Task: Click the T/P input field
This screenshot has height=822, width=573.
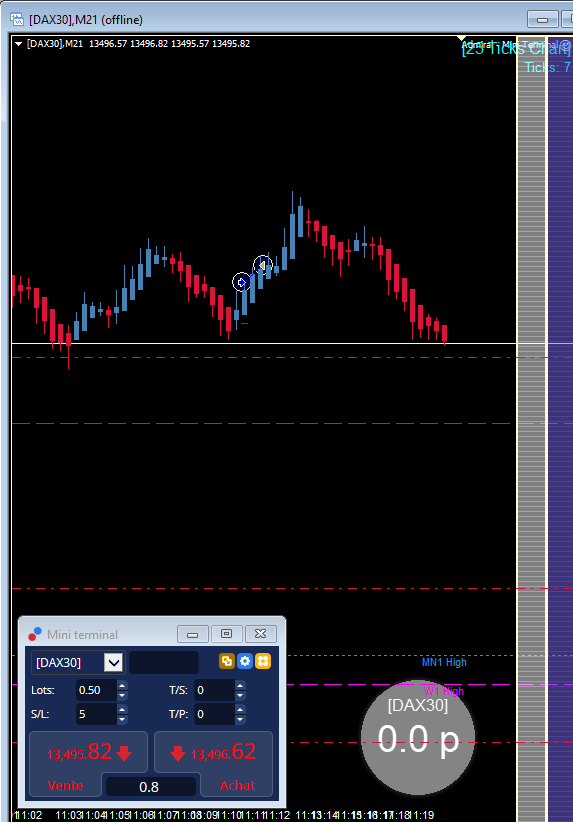Action: pyautogui.click(x=214, y=714)
